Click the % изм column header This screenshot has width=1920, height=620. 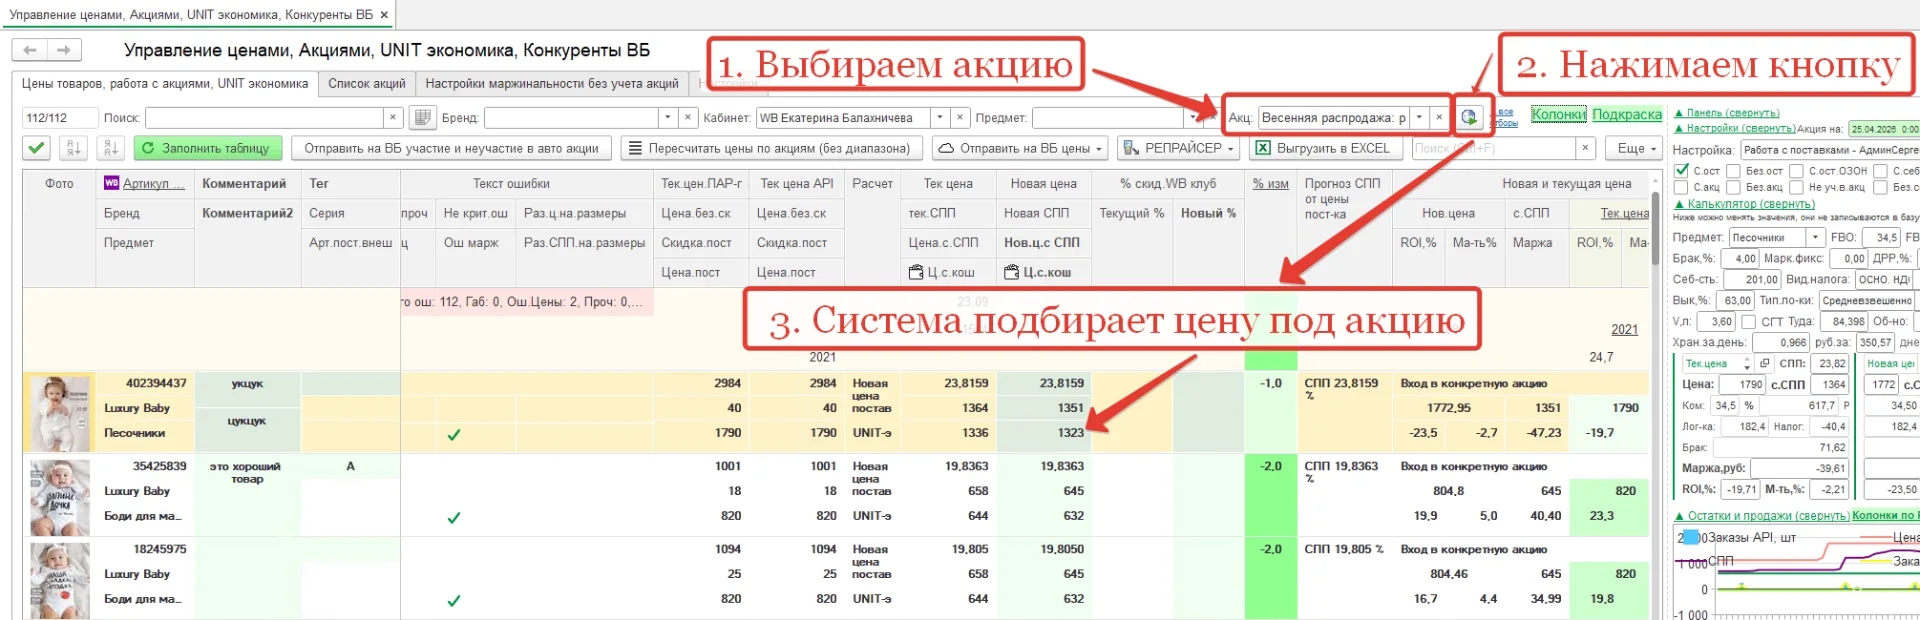click(1270, 184)
